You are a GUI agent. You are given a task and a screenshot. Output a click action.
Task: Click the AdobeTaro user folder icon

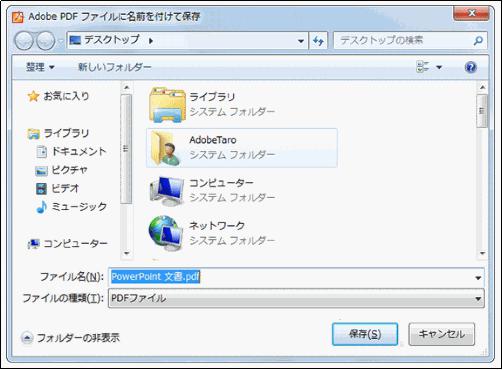click(x=166, y=148)
